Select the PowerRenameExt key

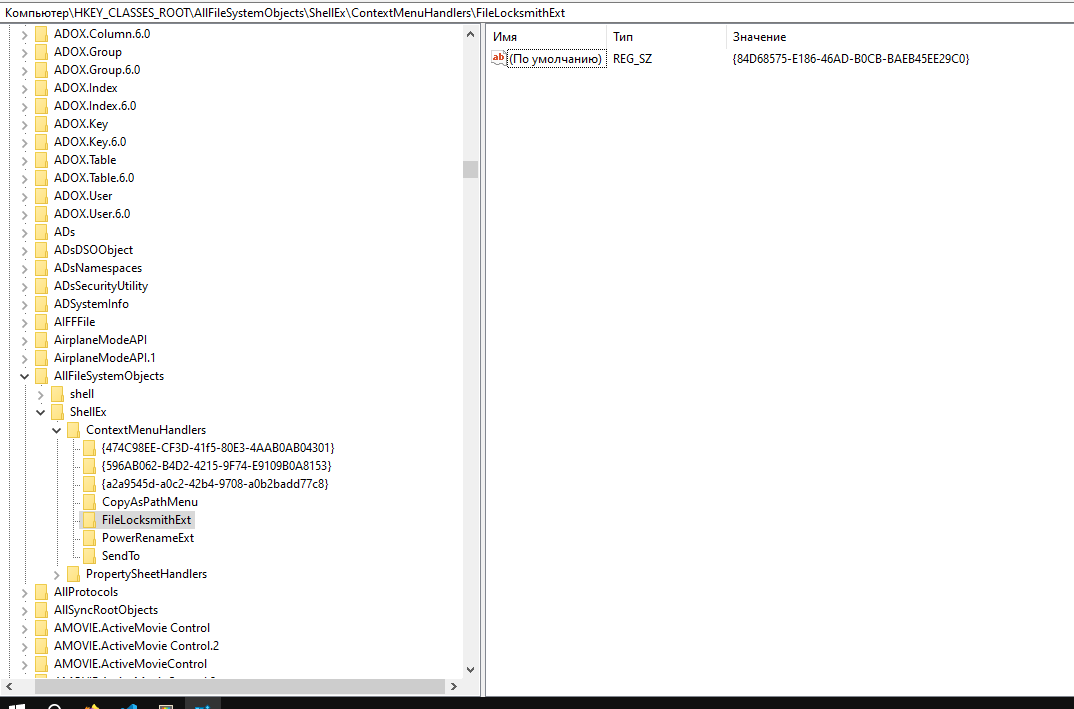tap(147, 537)
